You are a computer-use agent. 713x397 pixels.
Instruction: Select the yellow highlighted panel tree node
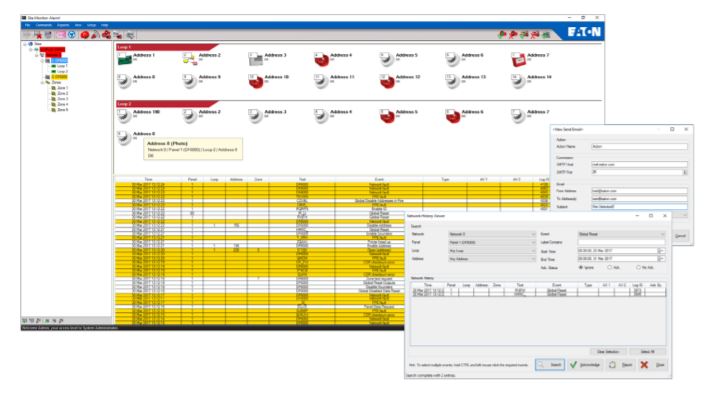click(60, 77)
